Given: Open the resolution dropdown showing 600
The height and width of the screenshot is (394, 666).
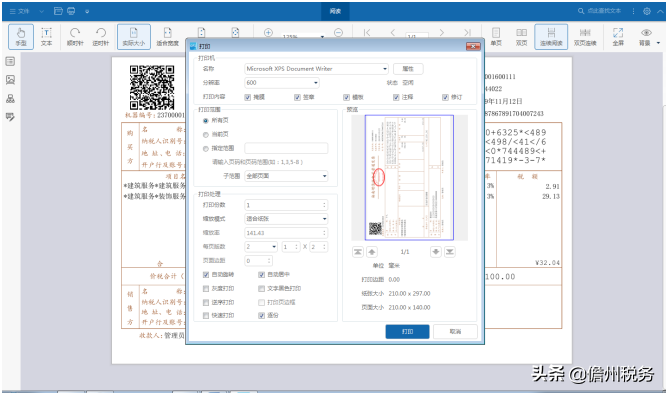Looking at the screenshot, I should [x=282, y=83].
